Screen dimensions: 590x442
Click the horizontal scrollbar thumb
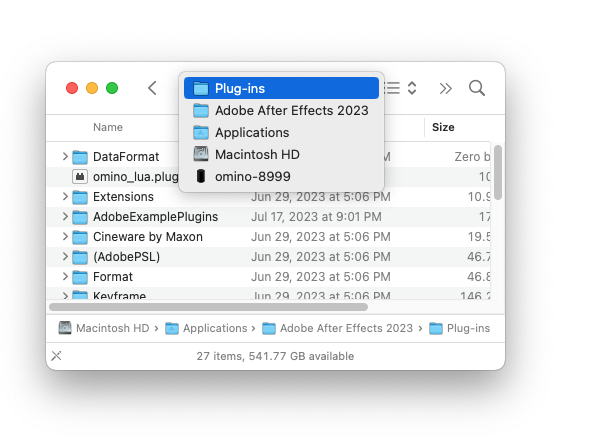208,307
